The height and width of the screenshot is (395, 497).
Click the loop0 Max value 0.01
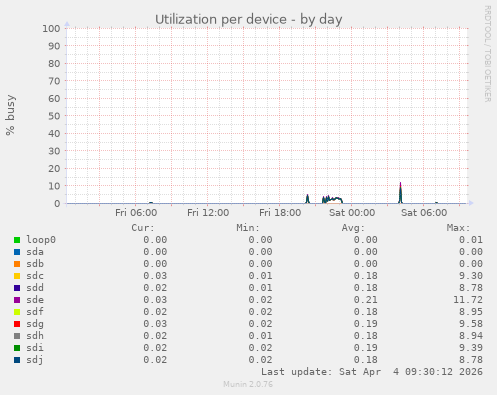(x=471, y=240)
